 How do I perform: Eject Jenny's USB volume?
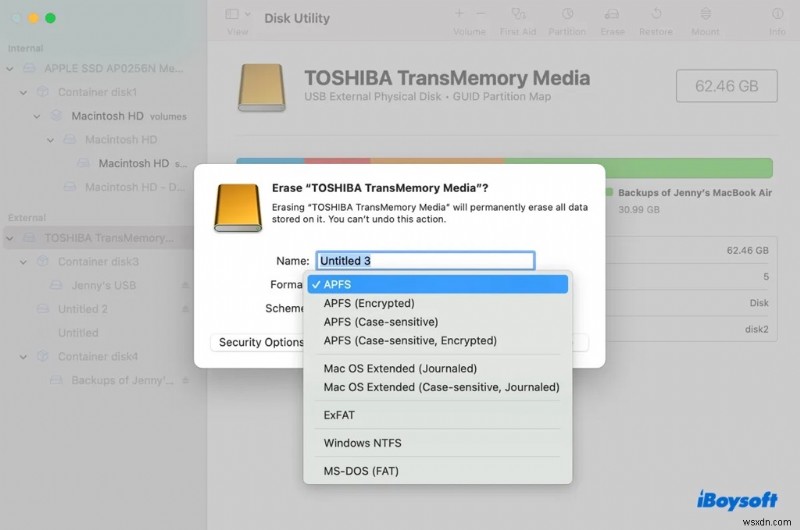(185, 285)
